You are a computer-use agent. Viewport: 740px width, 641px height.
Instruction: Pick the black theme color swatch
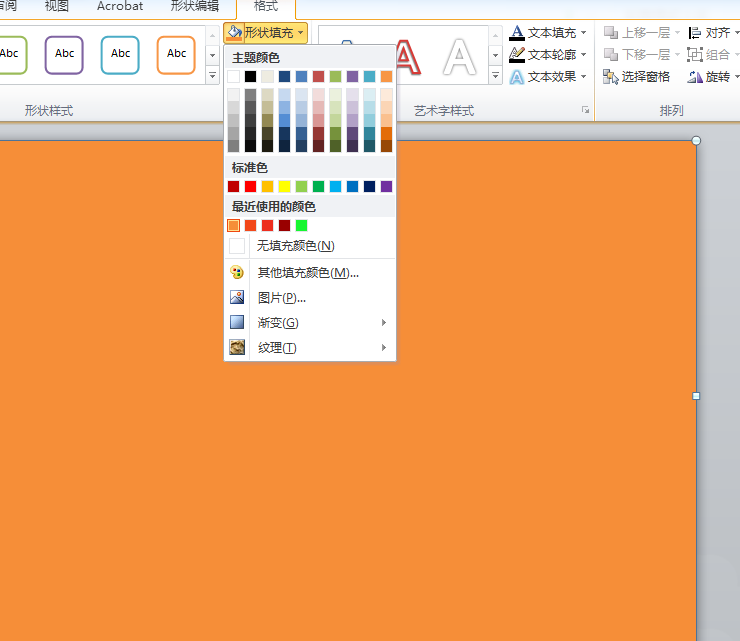(251, 76)
